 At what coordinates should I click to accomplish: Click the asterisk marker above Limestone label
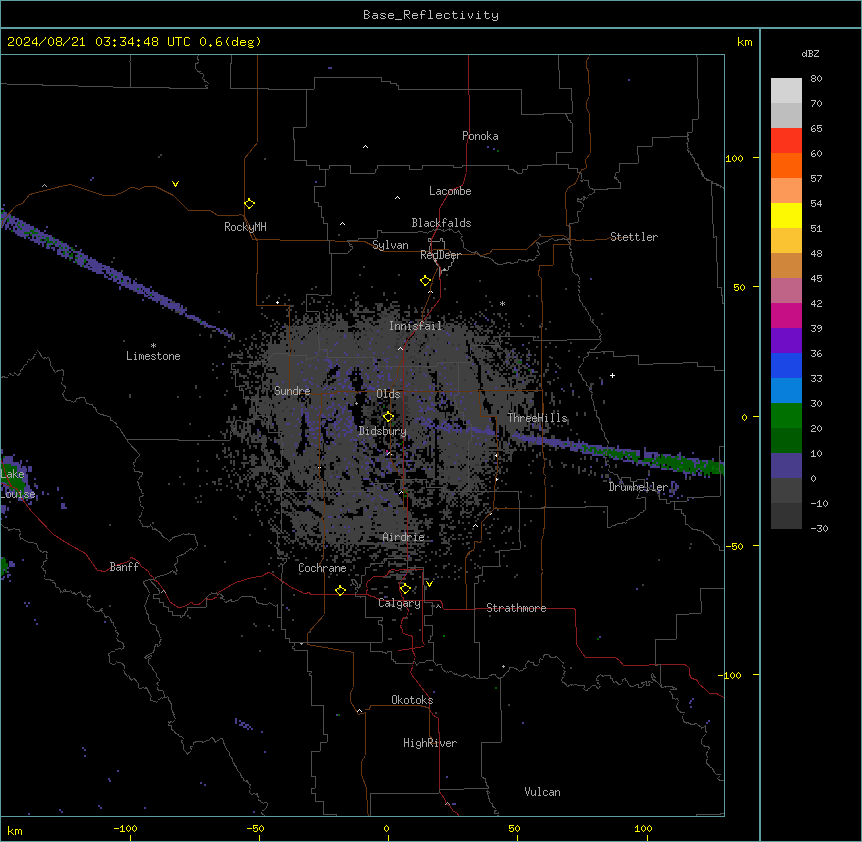[x=153, y=346]
